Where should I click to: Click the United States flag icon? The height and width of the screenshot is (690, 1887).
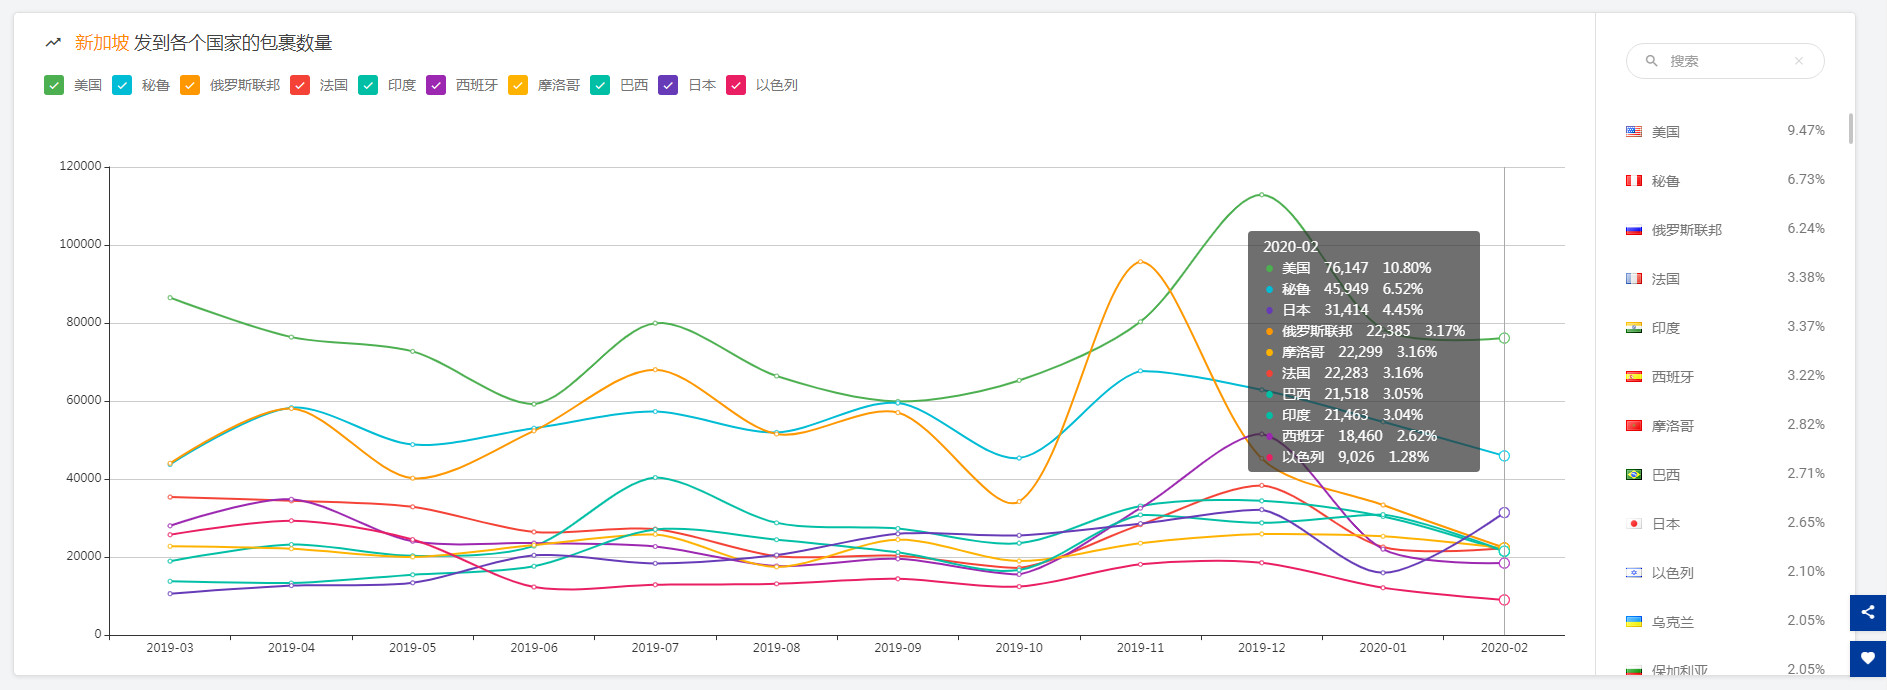tap(1634, 132)
